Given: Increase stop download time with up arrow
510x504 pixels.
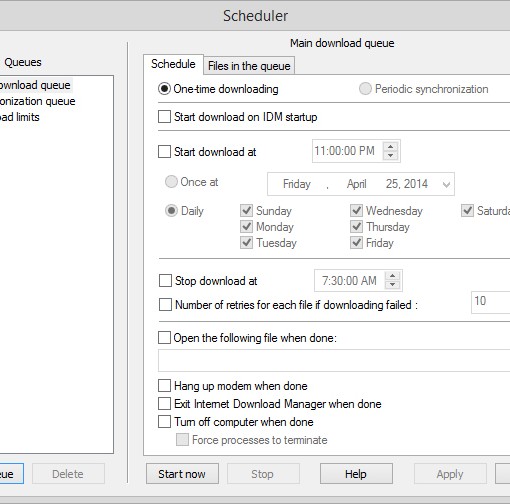Looking at the screenshot, I should [x=392, y=276].
